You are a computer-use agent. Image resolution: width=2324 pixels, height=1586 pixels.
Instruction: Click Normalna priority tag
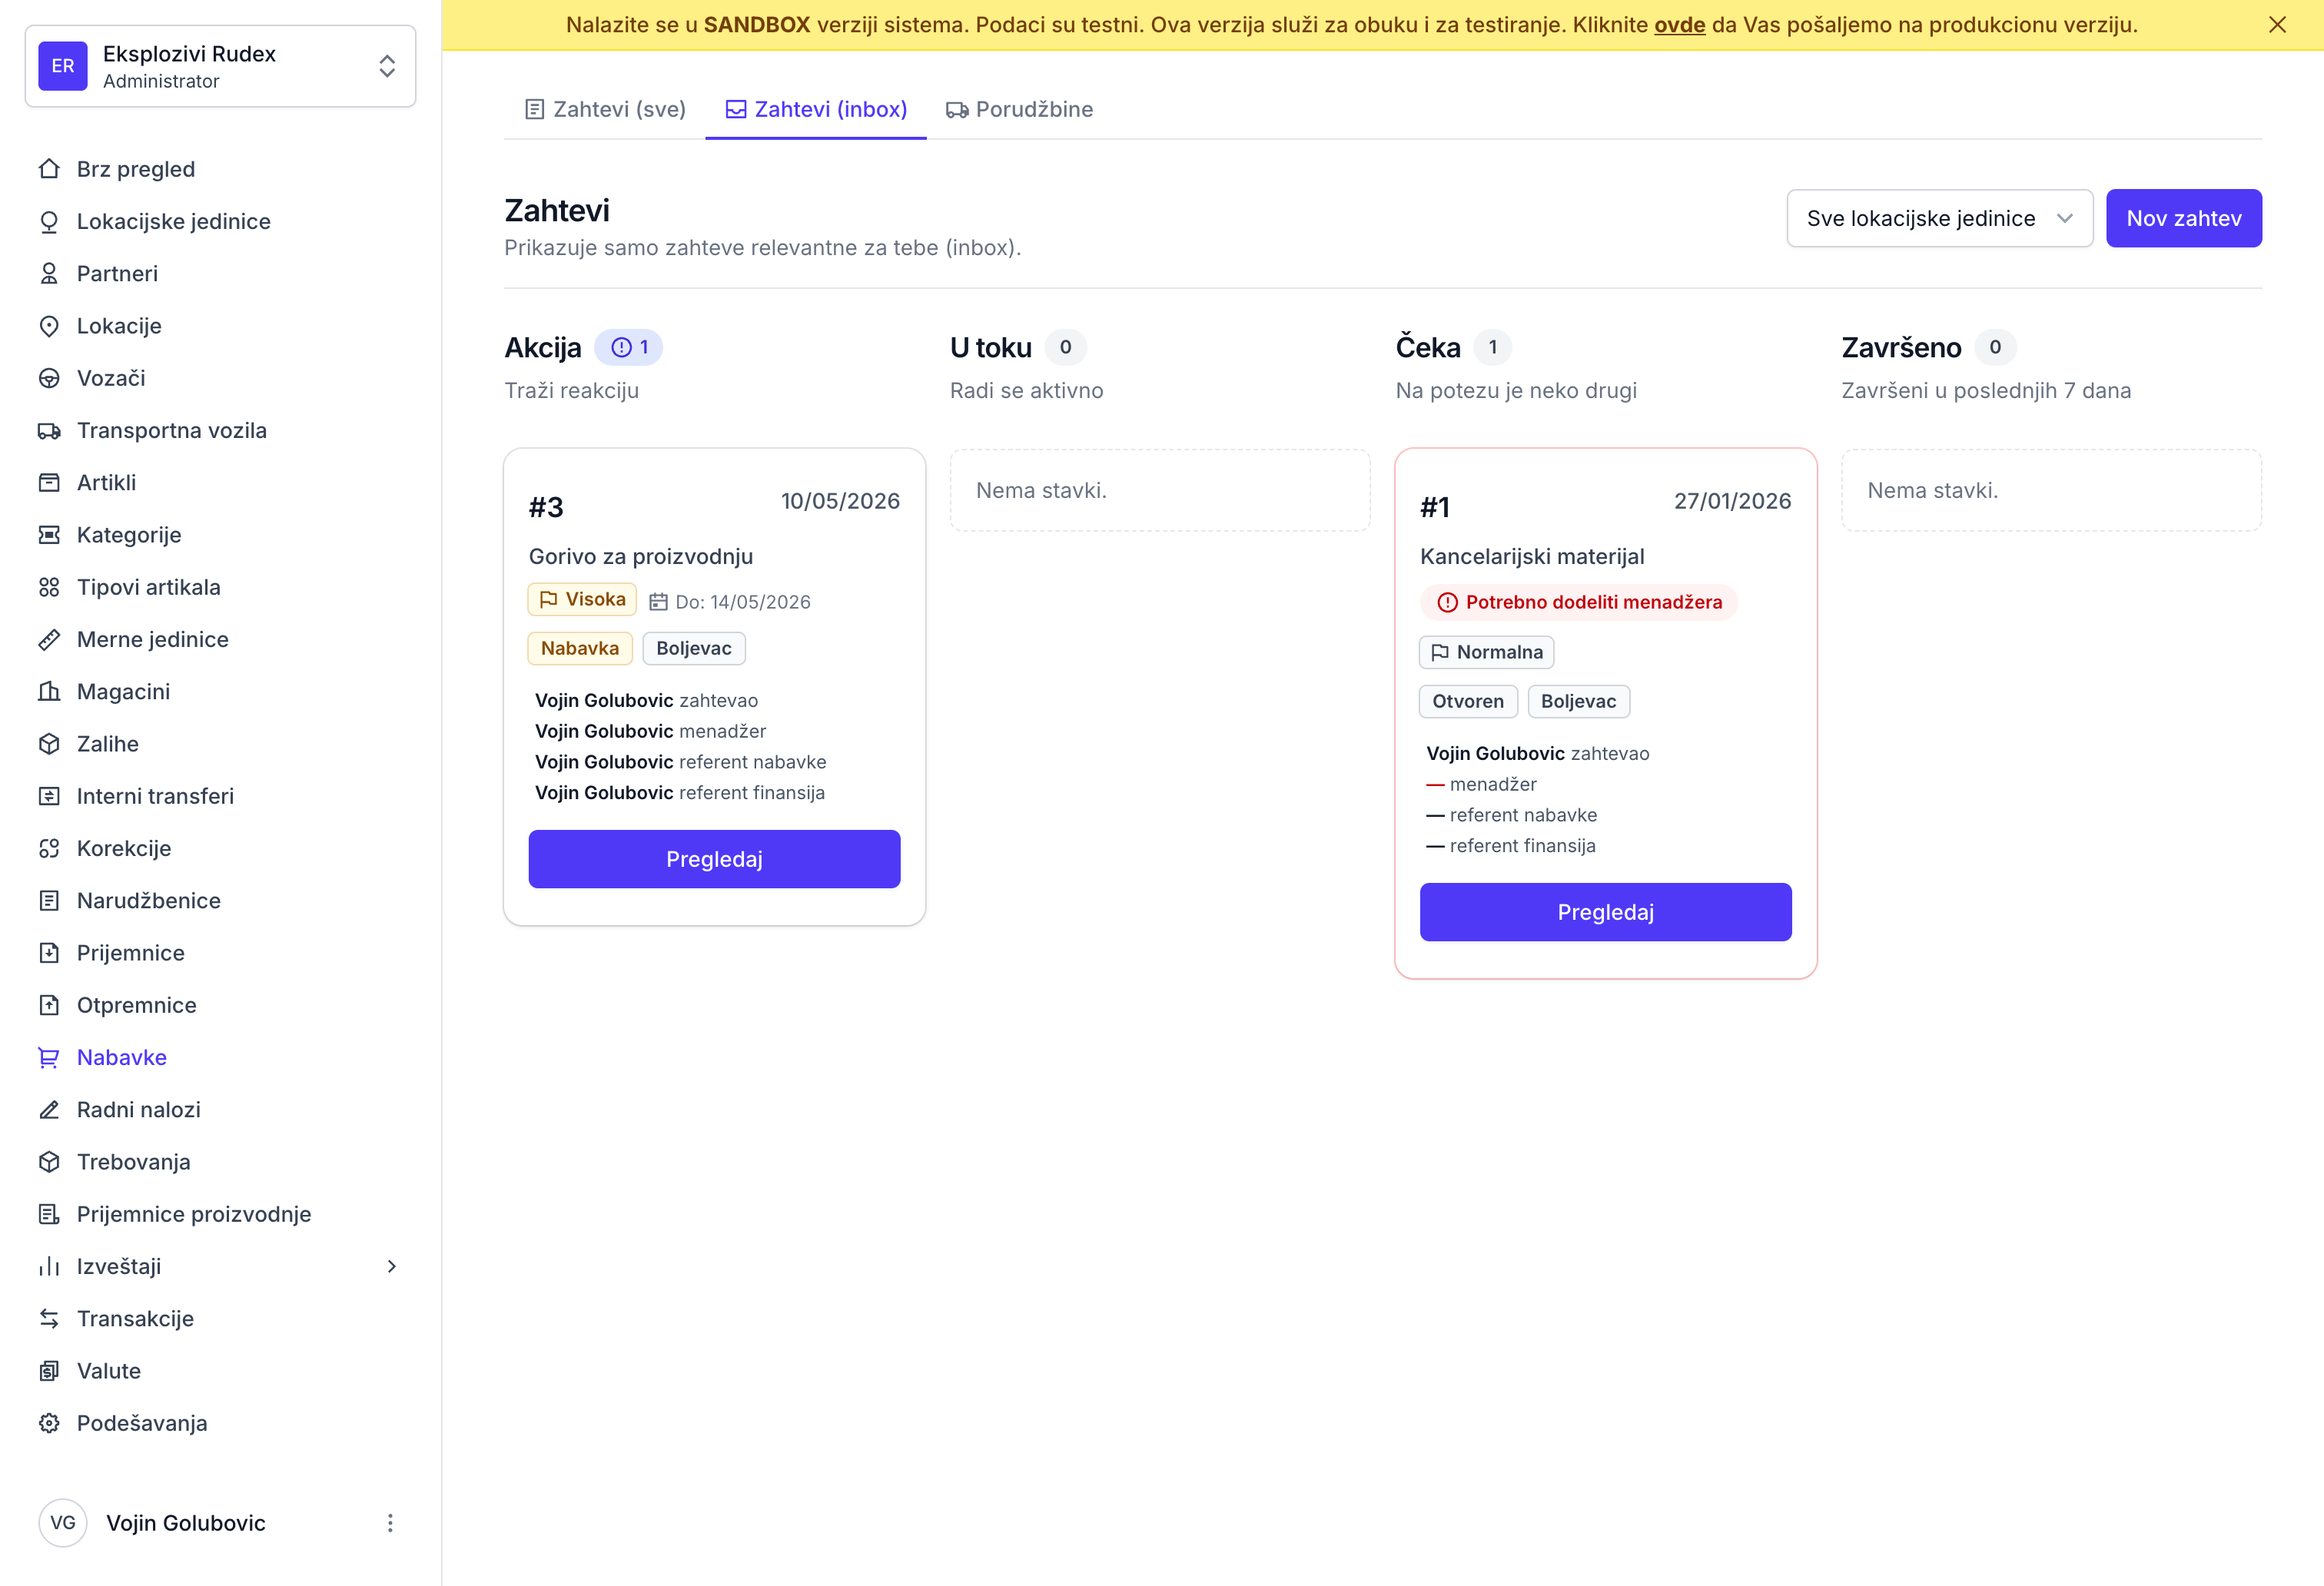tap(1486, 652)
